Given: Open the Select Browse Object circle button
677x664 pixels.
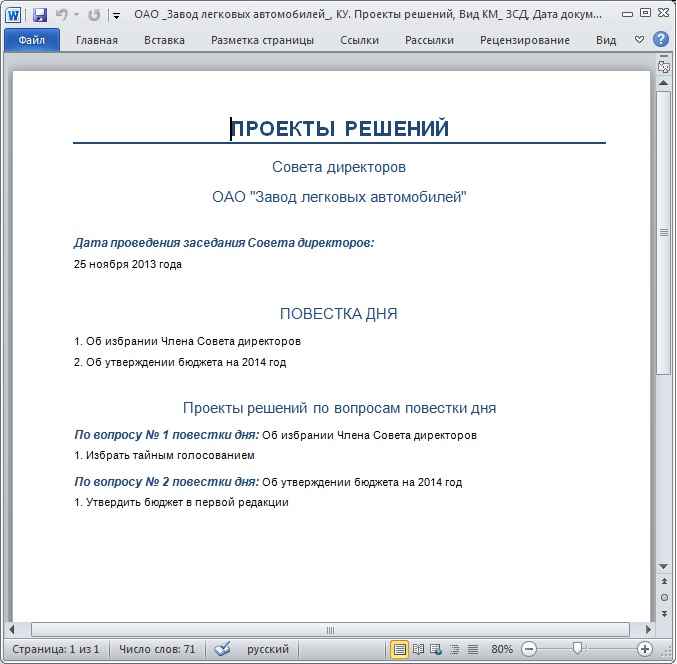Looking at the screenshot, I should click(664, 598).
